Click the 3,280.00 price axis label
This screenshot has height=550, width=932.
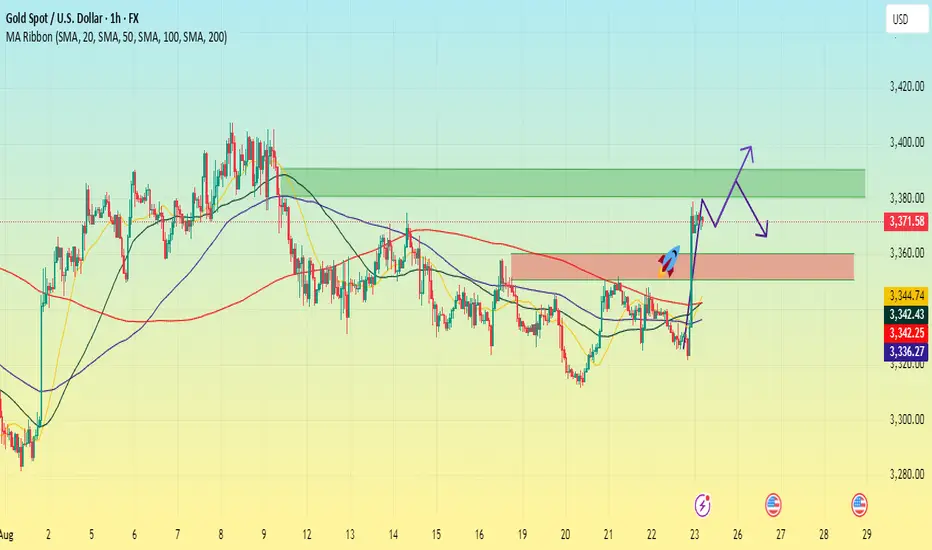point(906,474)
